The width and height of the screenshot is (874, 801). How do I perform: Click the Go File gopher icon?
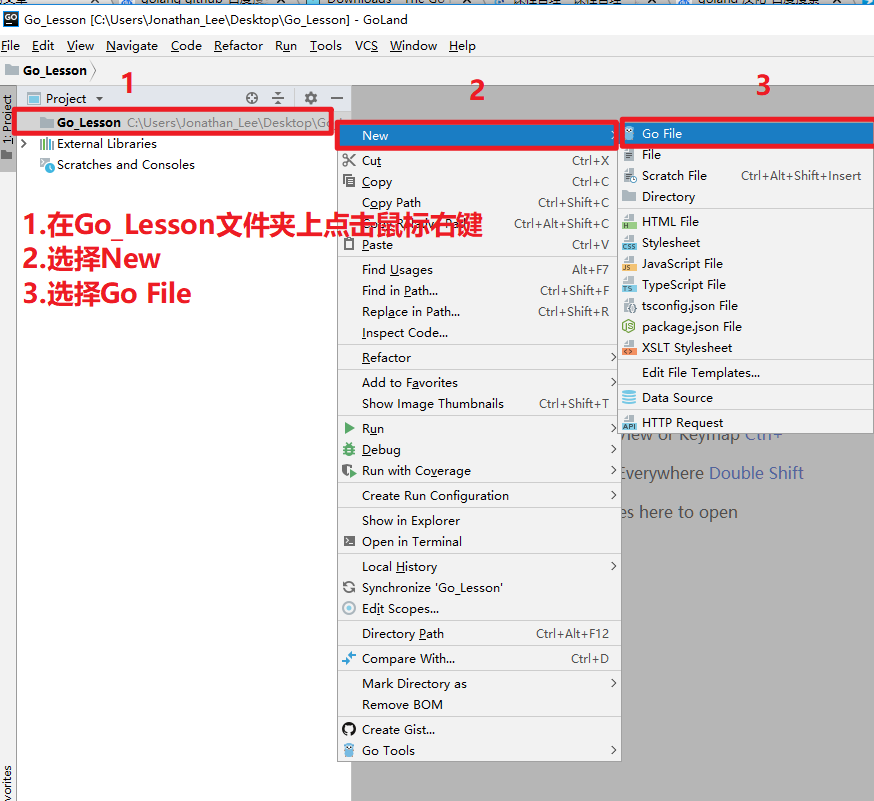[x=629, y=133]
